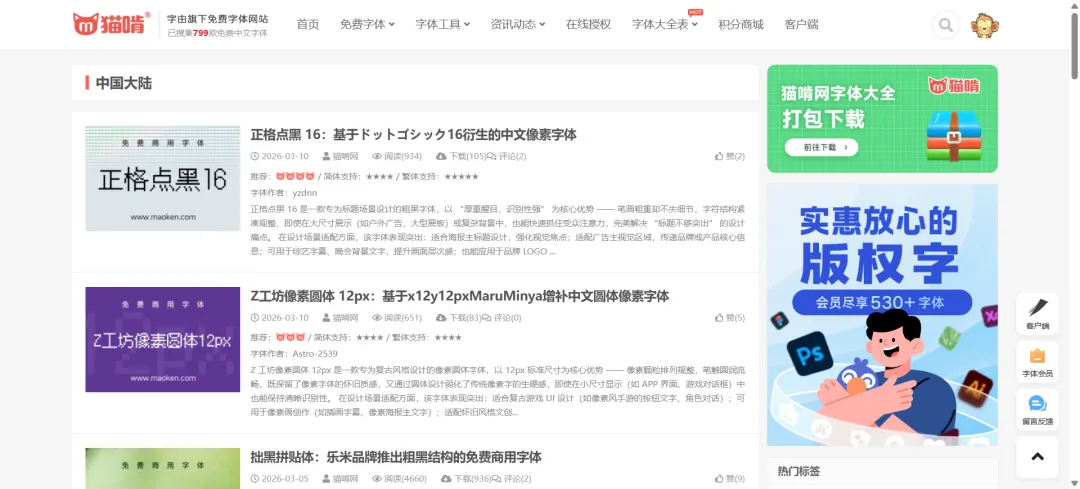Image resolution: width=1080 pixels, height=489 pixels.
Task: Expand the 字体工具 dropdown menu
Action: pos(443,24)
